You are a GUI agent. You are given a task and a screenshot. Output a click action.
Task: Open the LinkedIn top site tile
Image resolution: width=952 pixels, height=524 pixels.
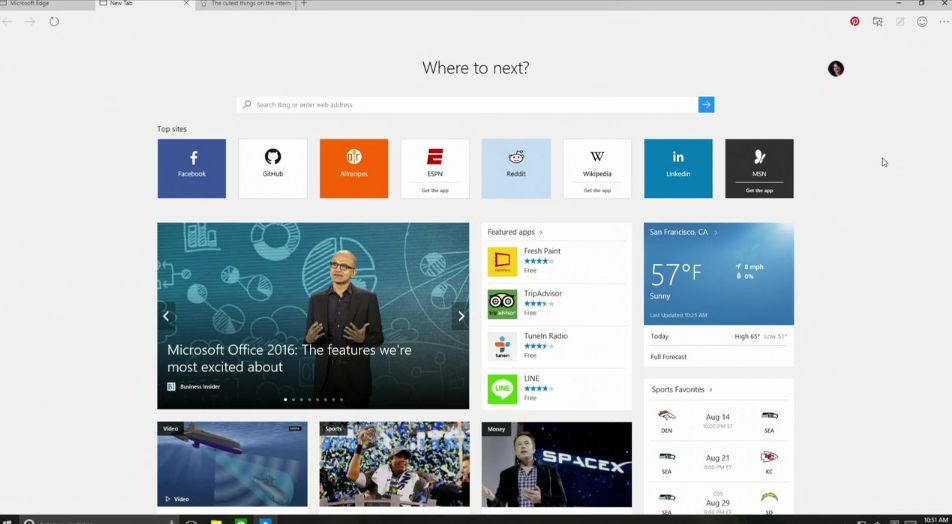(678, 168)
